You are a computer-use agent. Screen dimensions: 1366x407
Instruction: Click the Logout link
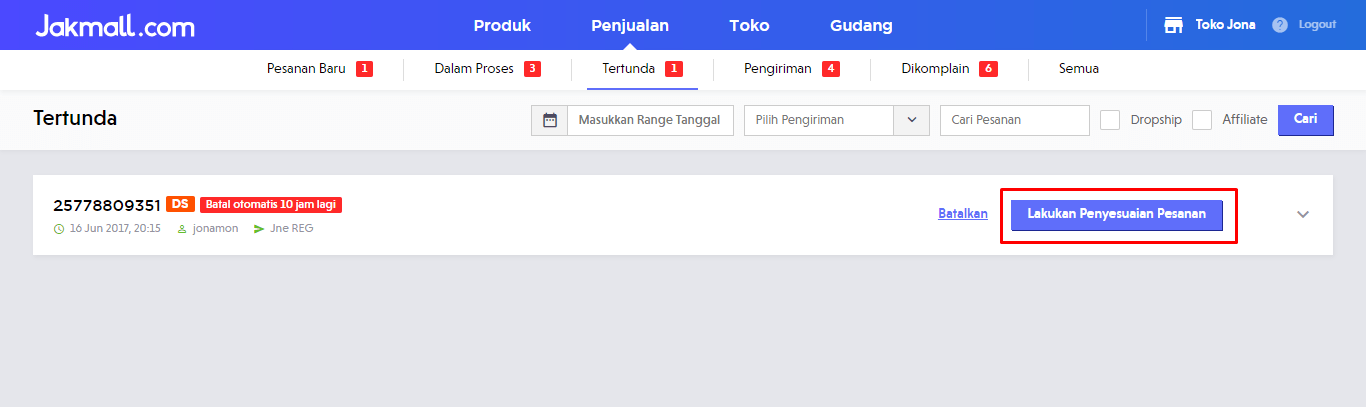[1317, 25]
